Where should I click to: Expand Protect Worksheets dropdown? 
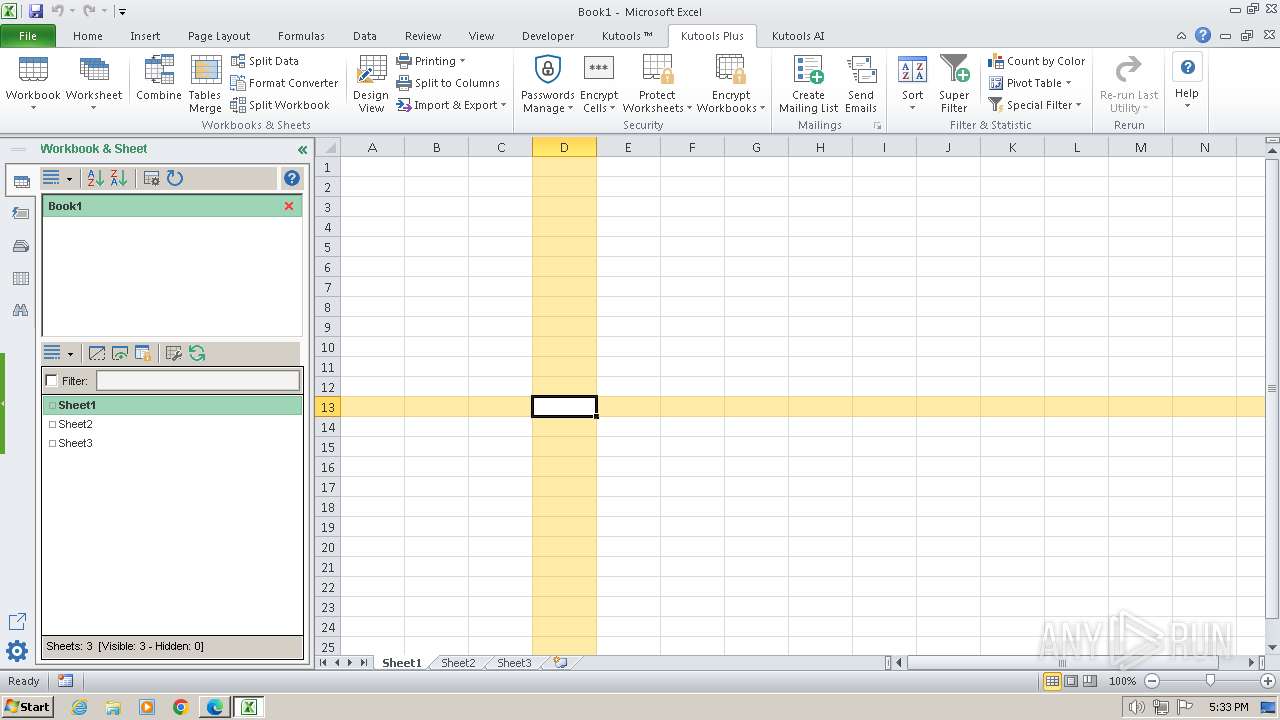657,84
